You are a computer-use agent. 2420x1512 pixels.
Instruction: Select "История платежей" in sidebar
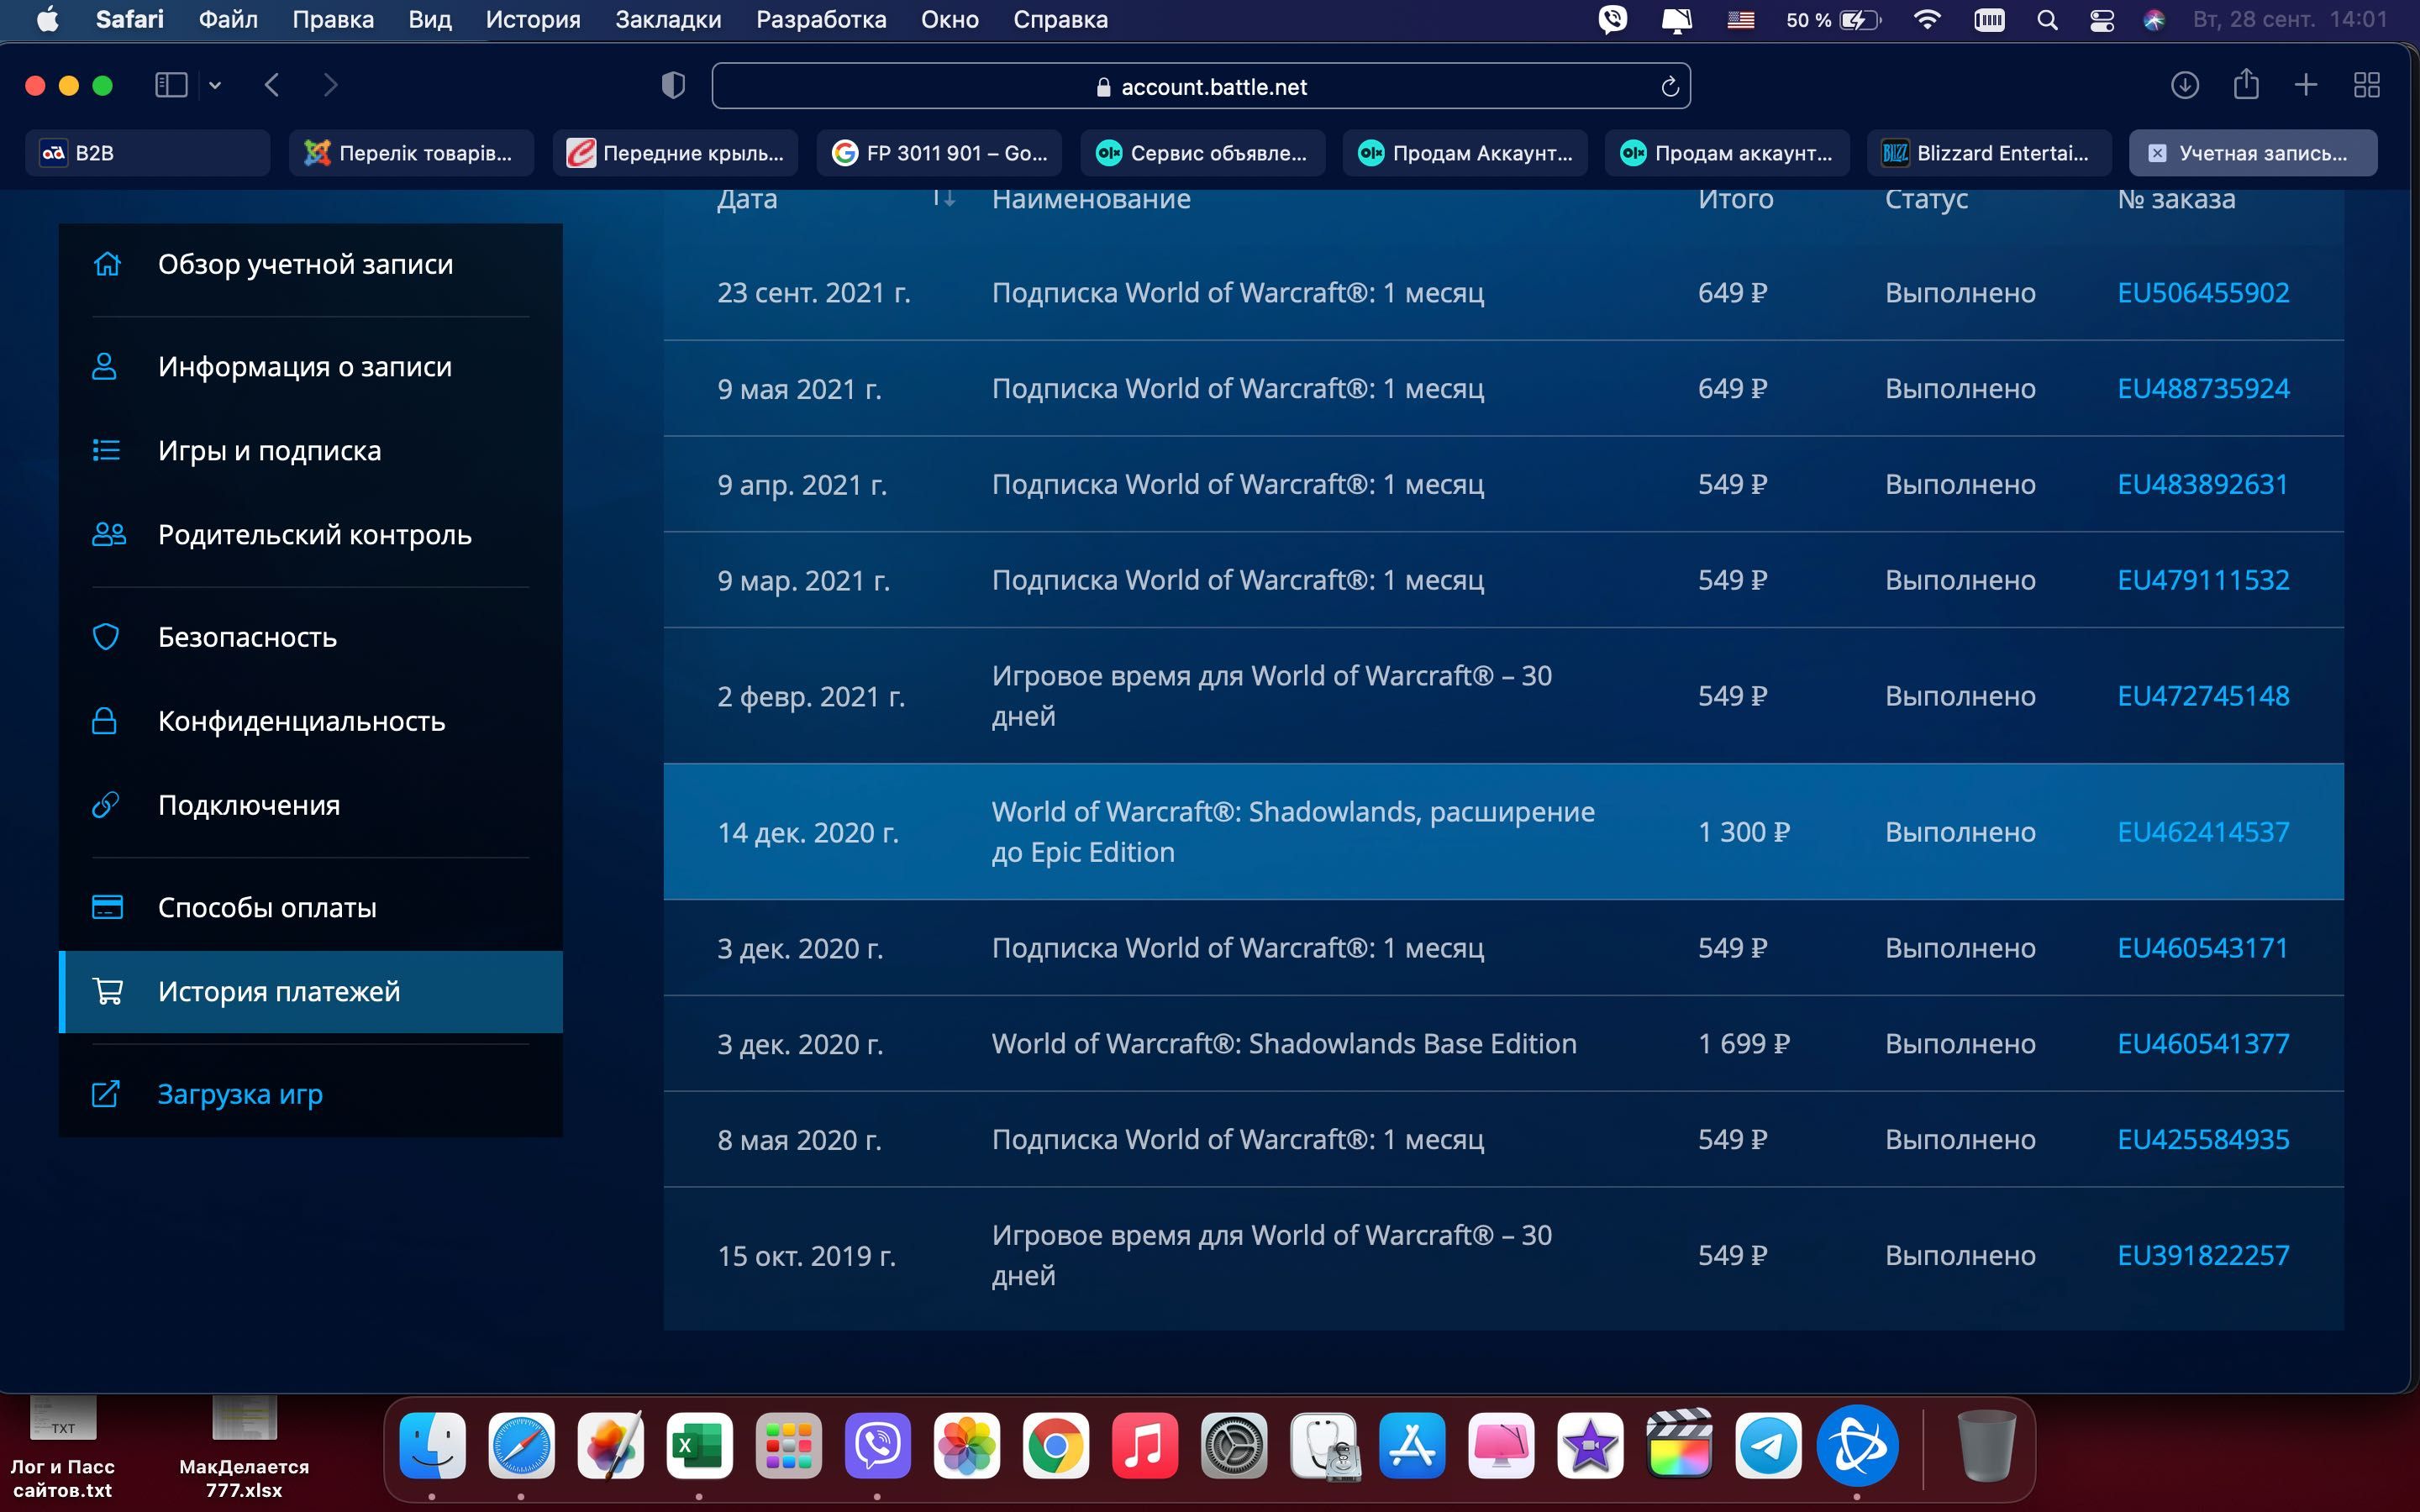point(310,991)
